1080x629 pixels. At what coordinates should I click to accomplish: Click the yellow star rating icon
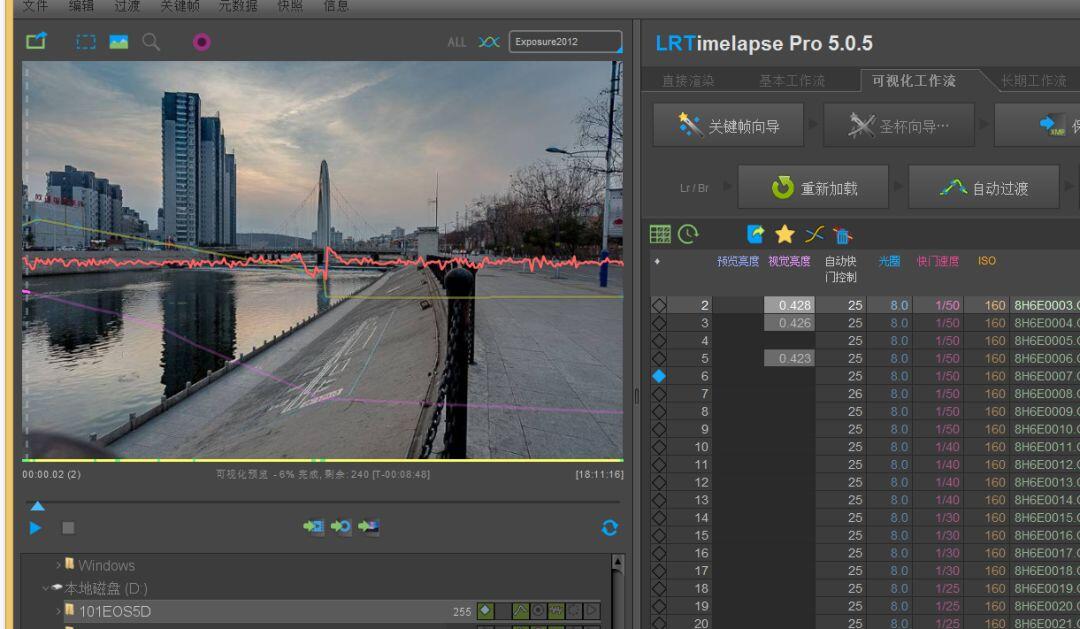click(785, 234)
